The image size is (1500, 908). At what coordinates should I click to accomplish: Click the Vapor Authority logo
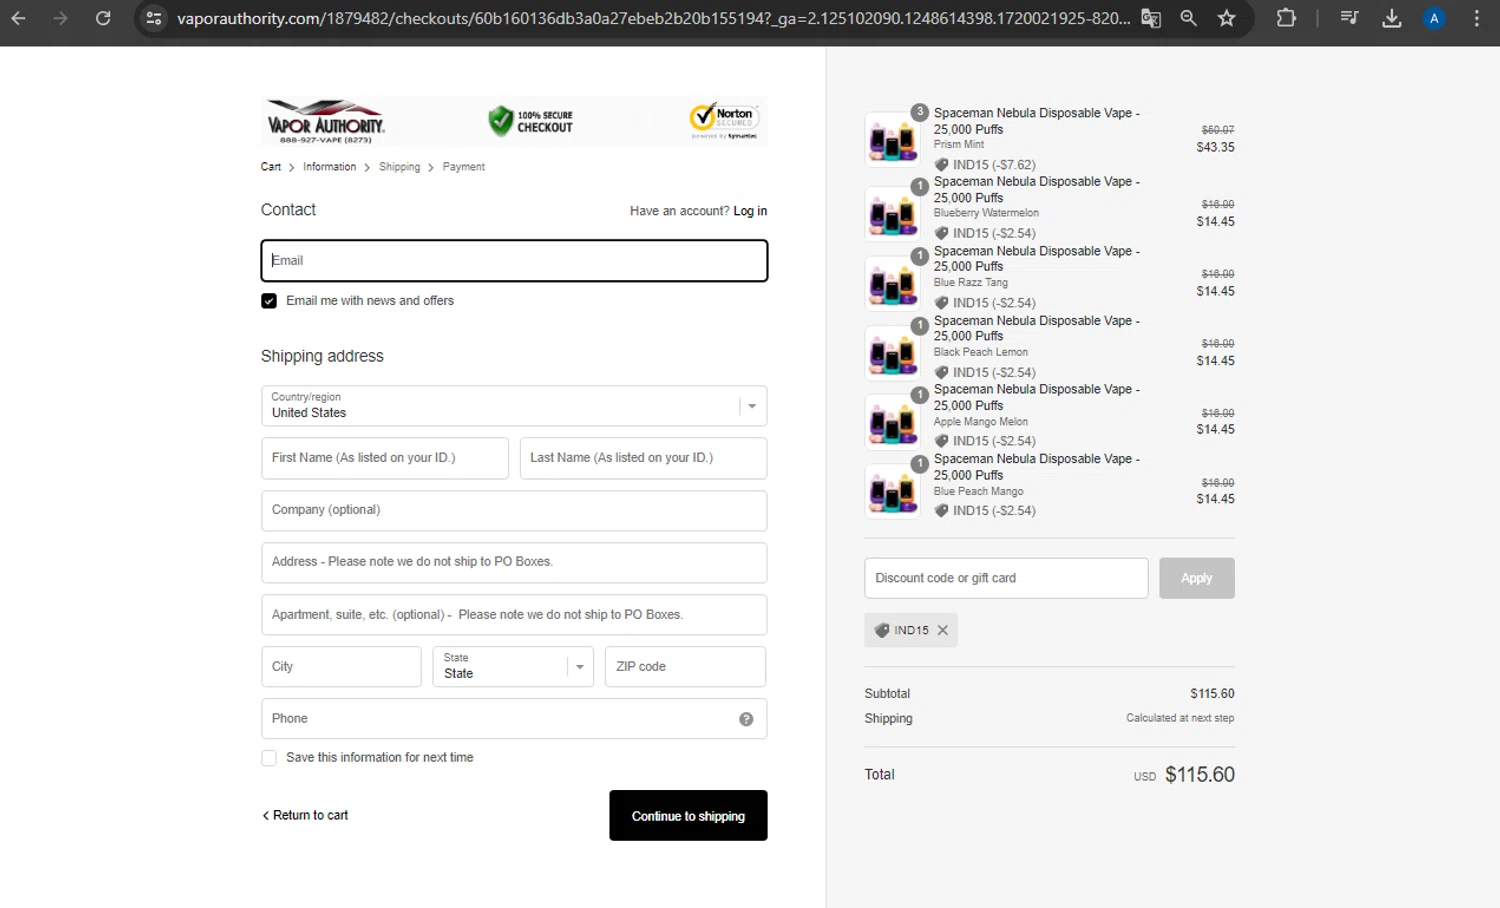pos(326,121)
